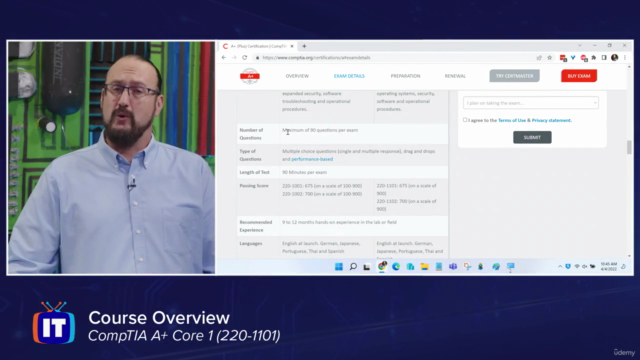Screen dimensions: 640x360
Task: Open Chrome three-dot menu
Action: pos(625,58)
